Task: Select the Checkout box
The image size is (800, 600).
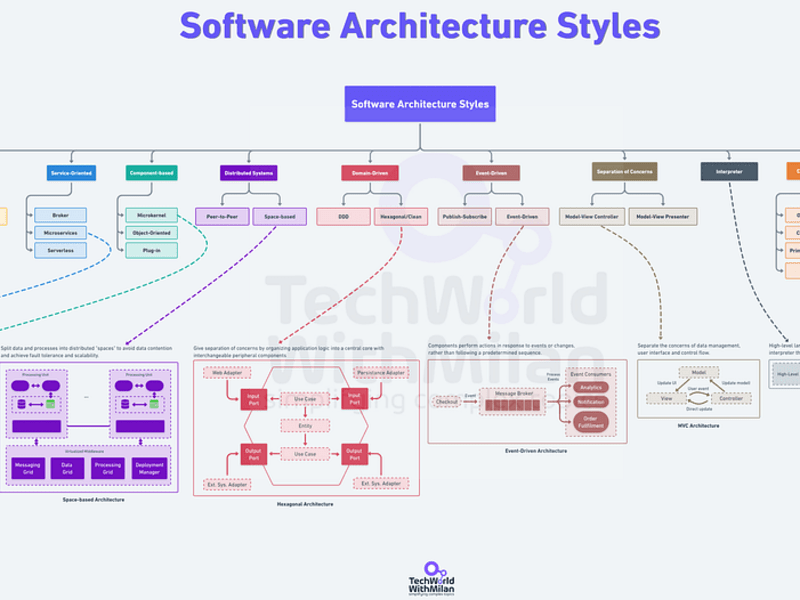Action: pyautogui.click(x=447, y=402)
